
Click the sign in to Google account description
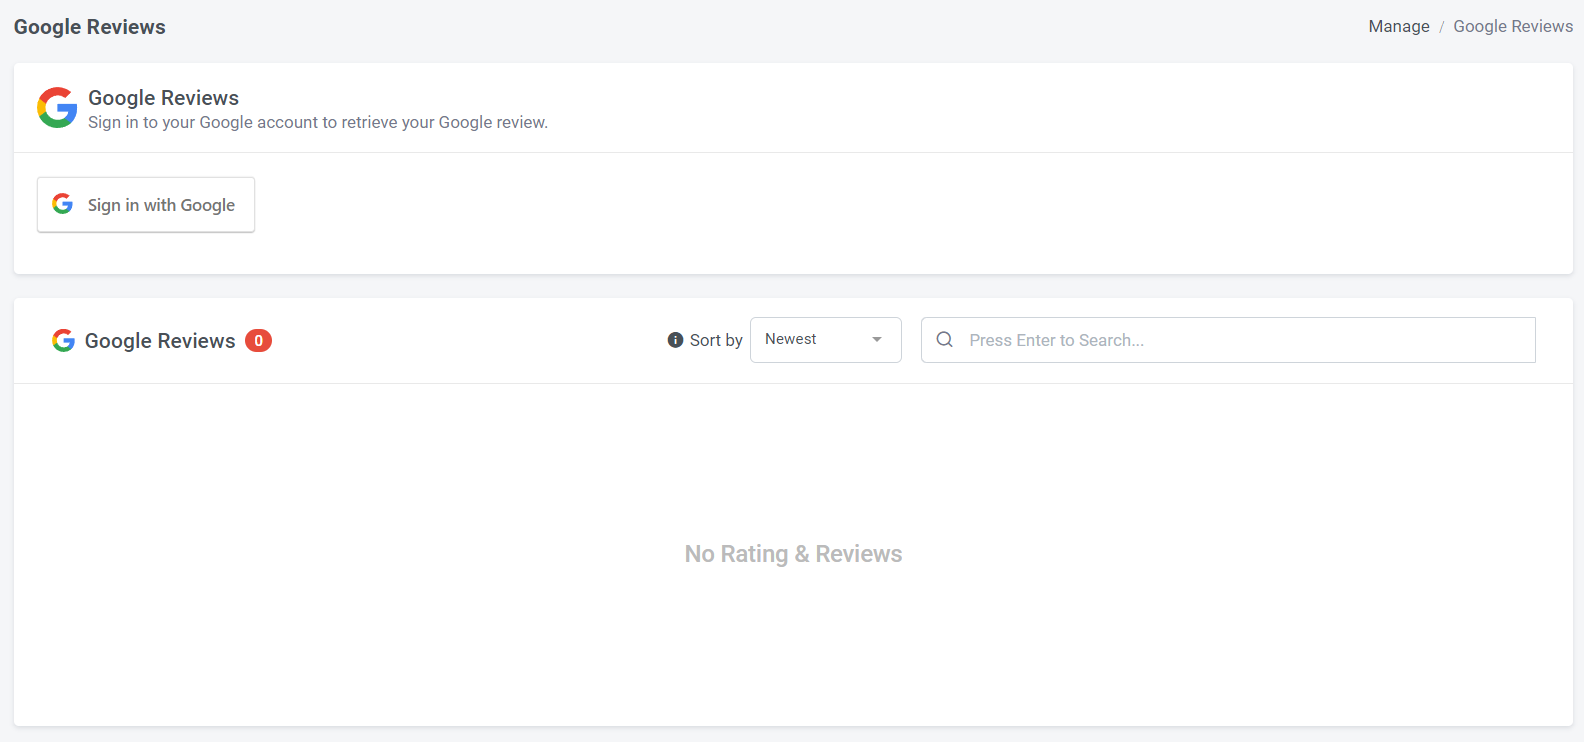click(x=318, y=123)
